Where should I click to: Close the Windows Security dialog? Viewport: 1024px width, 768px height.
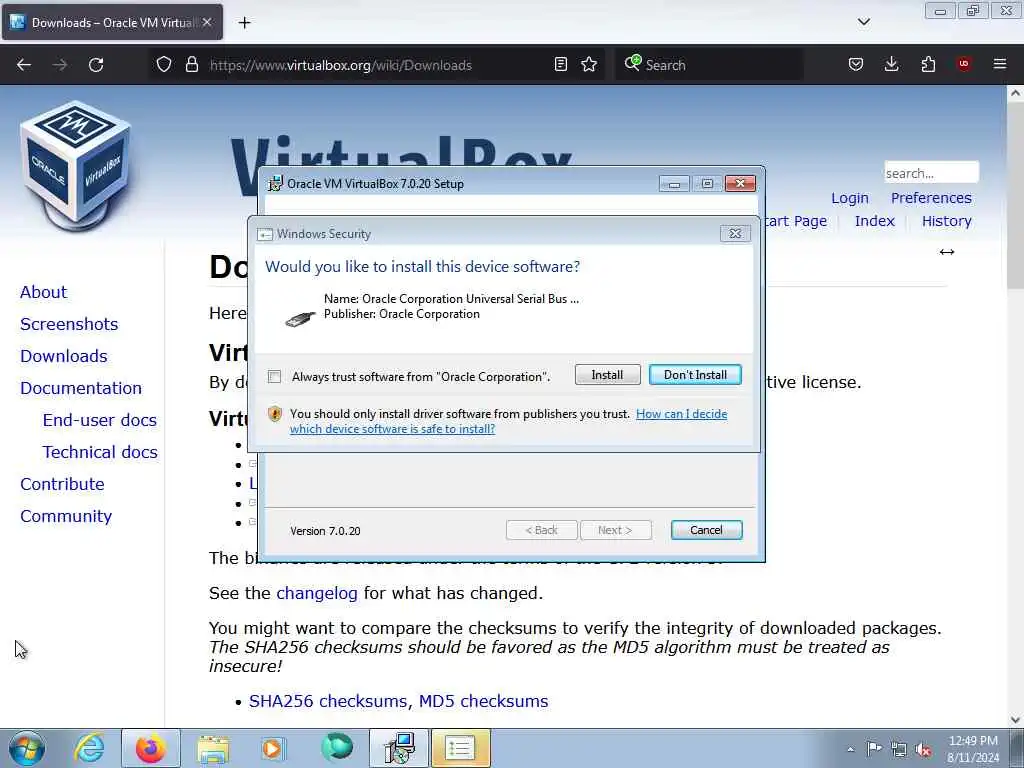point(735,234)
